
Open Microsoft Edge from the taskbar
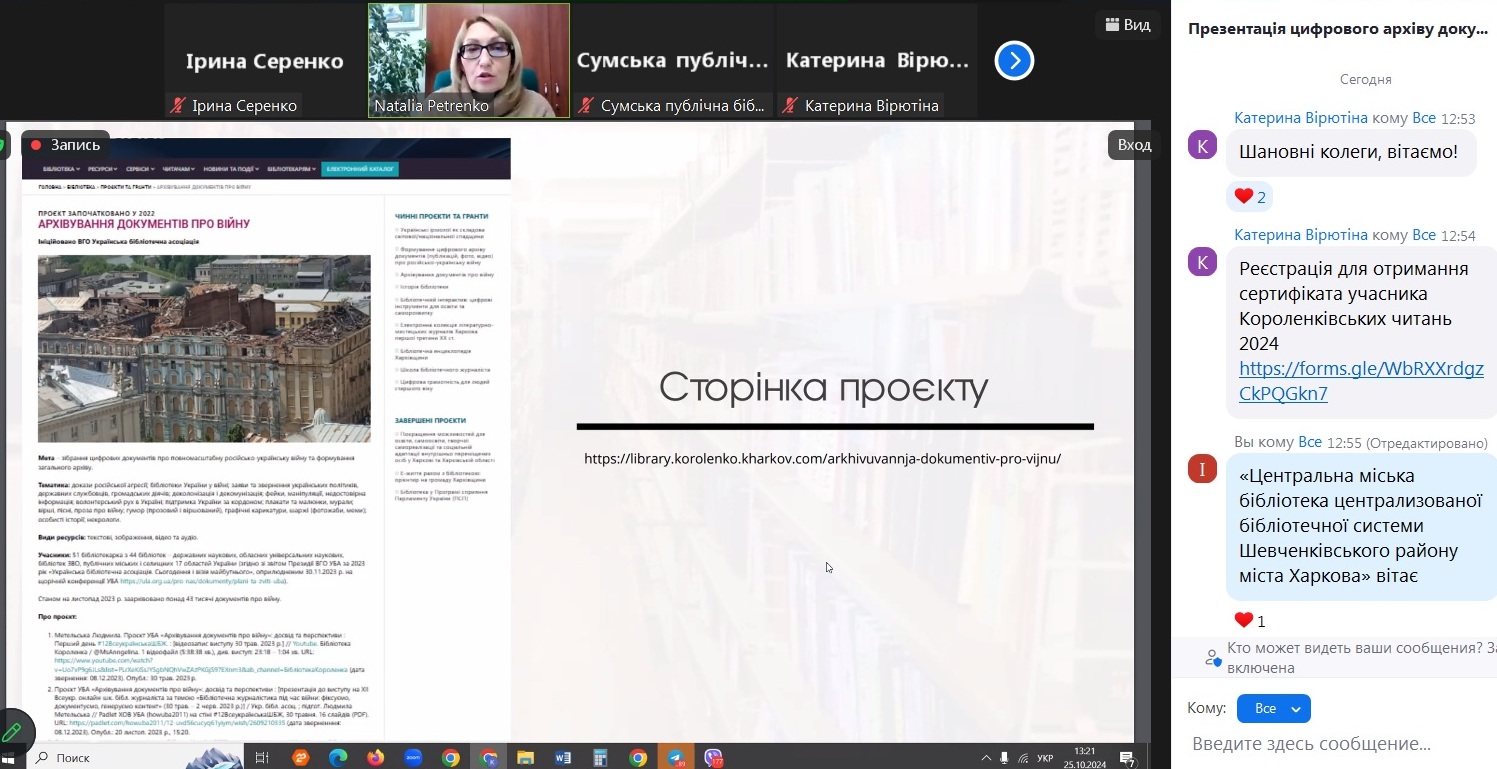(x=337, y=758)
